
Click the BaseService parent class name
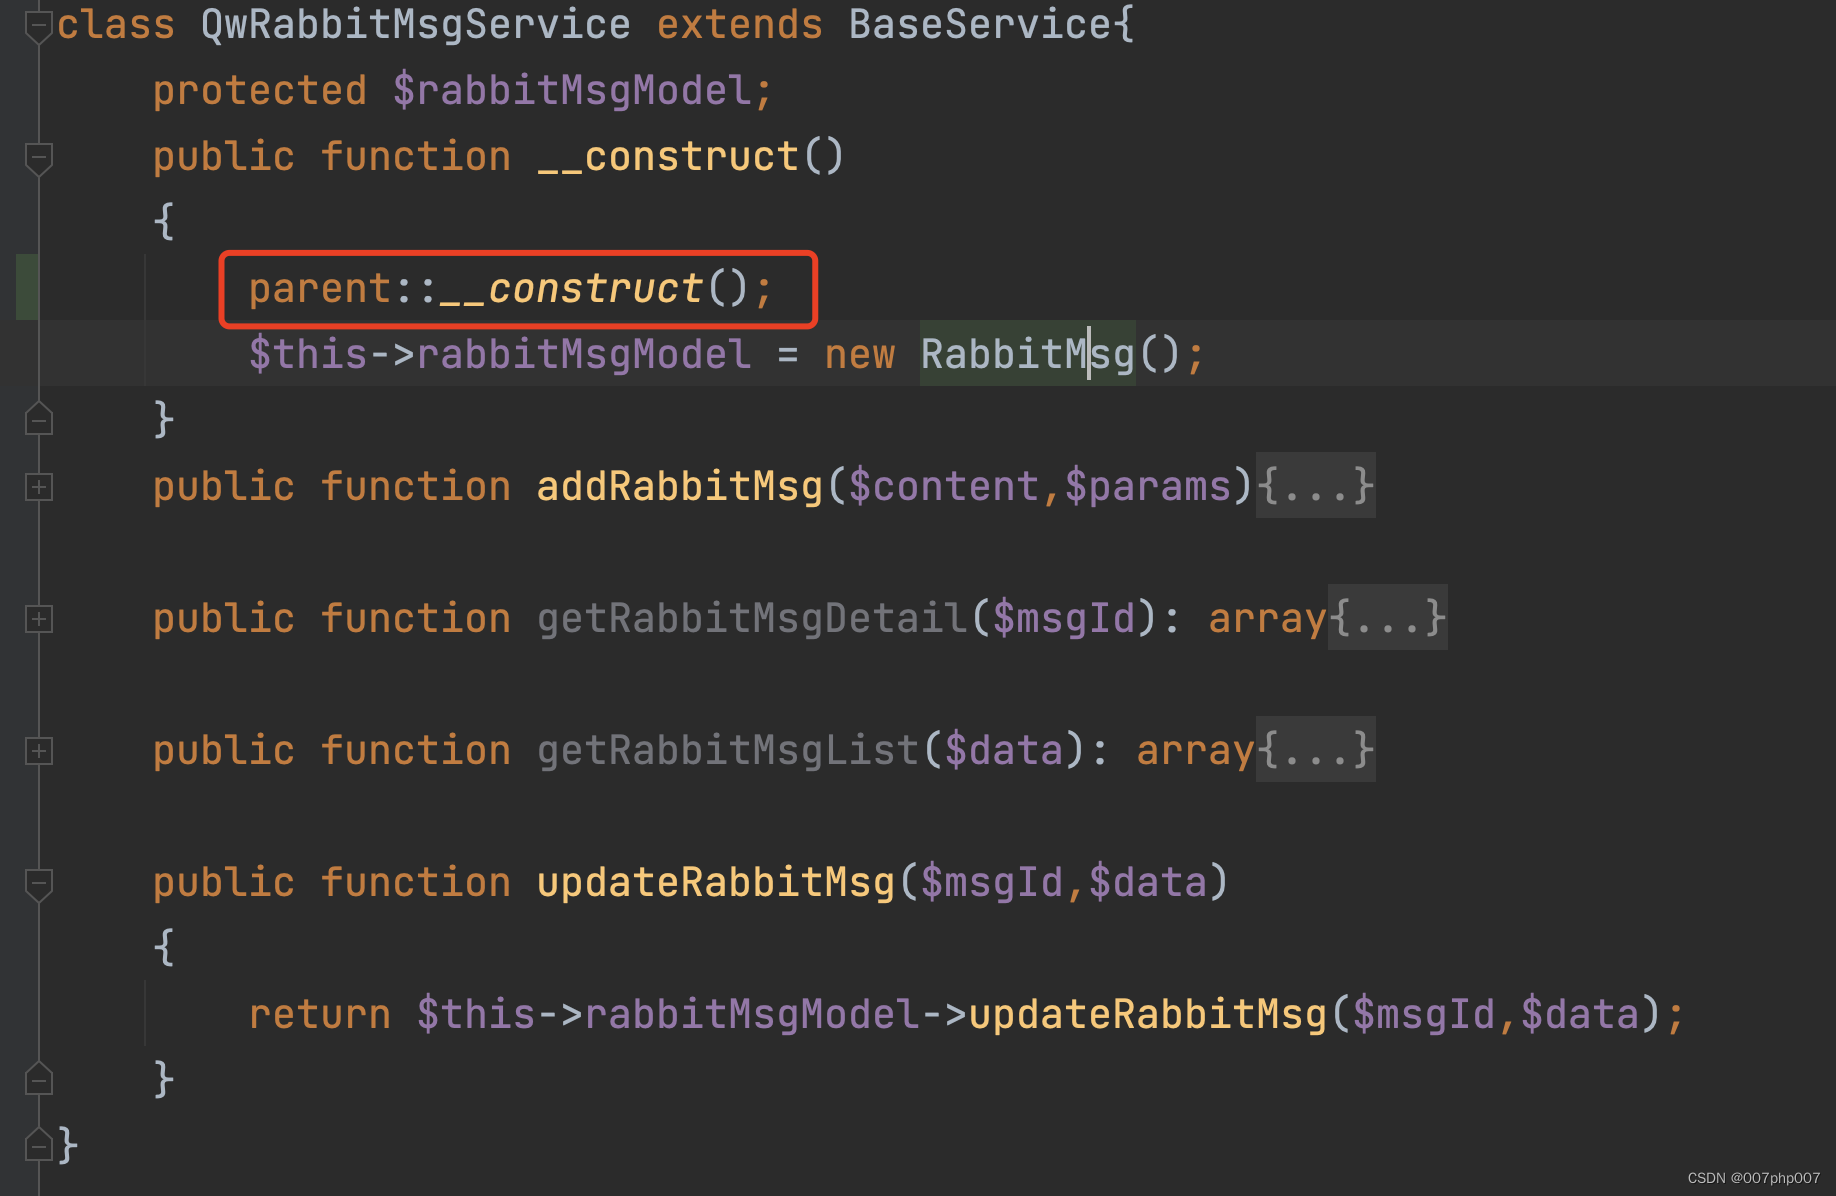(x=980, y=24)
